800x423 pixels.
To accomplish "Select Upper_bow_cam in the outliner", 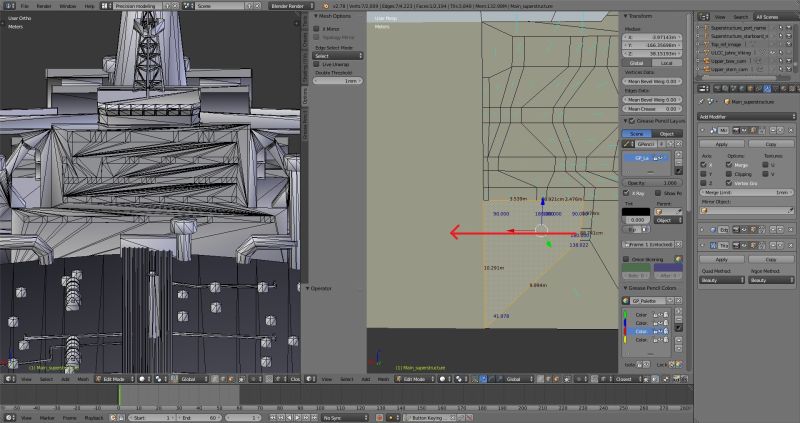I will (x=730, y=61).
